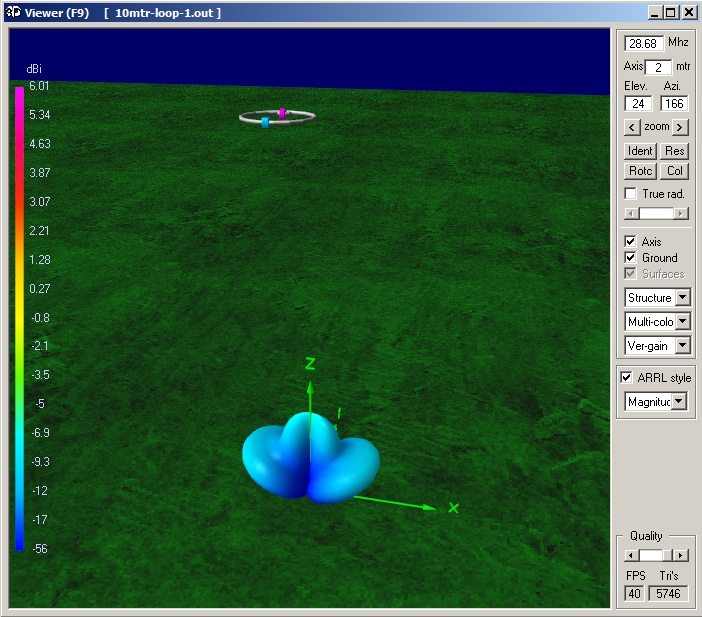Screen dimensions: 702x617
Task: Close the 3D Viewer window
Action: [689, 12]
